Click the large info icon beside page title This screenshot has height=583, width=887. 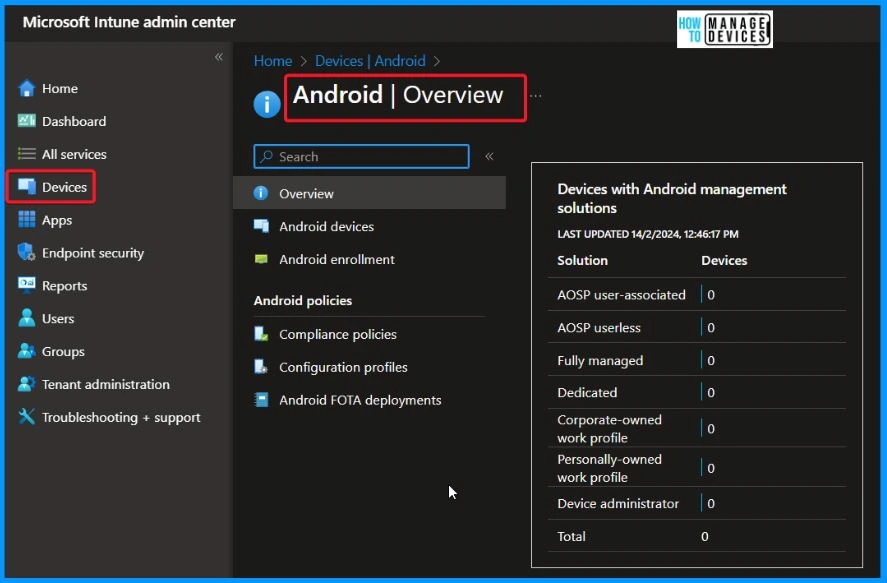click(x=267, y=104)
